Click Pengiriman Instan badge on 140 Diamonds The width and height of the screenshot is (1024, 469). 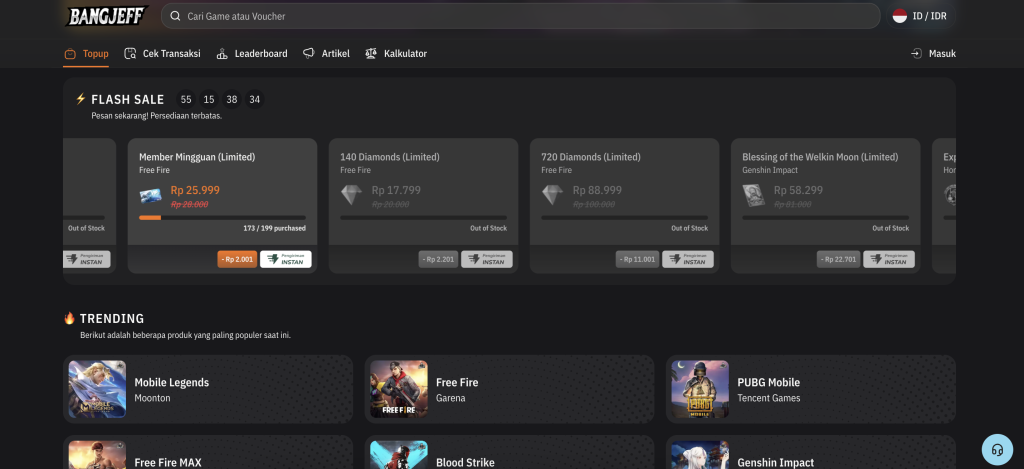click(x=487, y=259)
